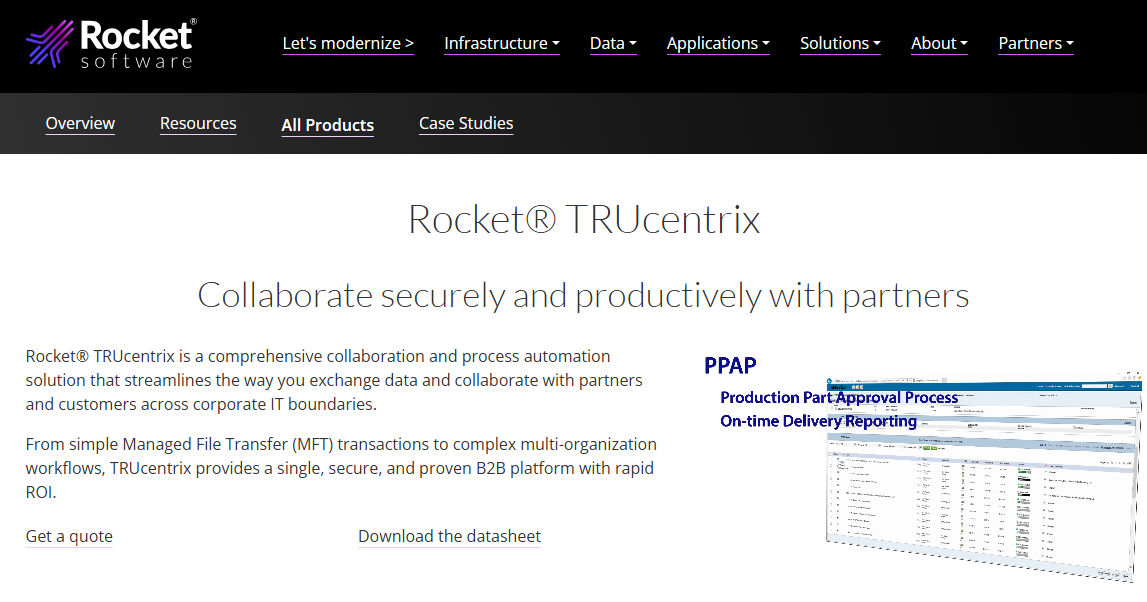The height and width of the screenshot is (602, 1147).
Task: Go to the Resources tab
Action: point(198,124)
